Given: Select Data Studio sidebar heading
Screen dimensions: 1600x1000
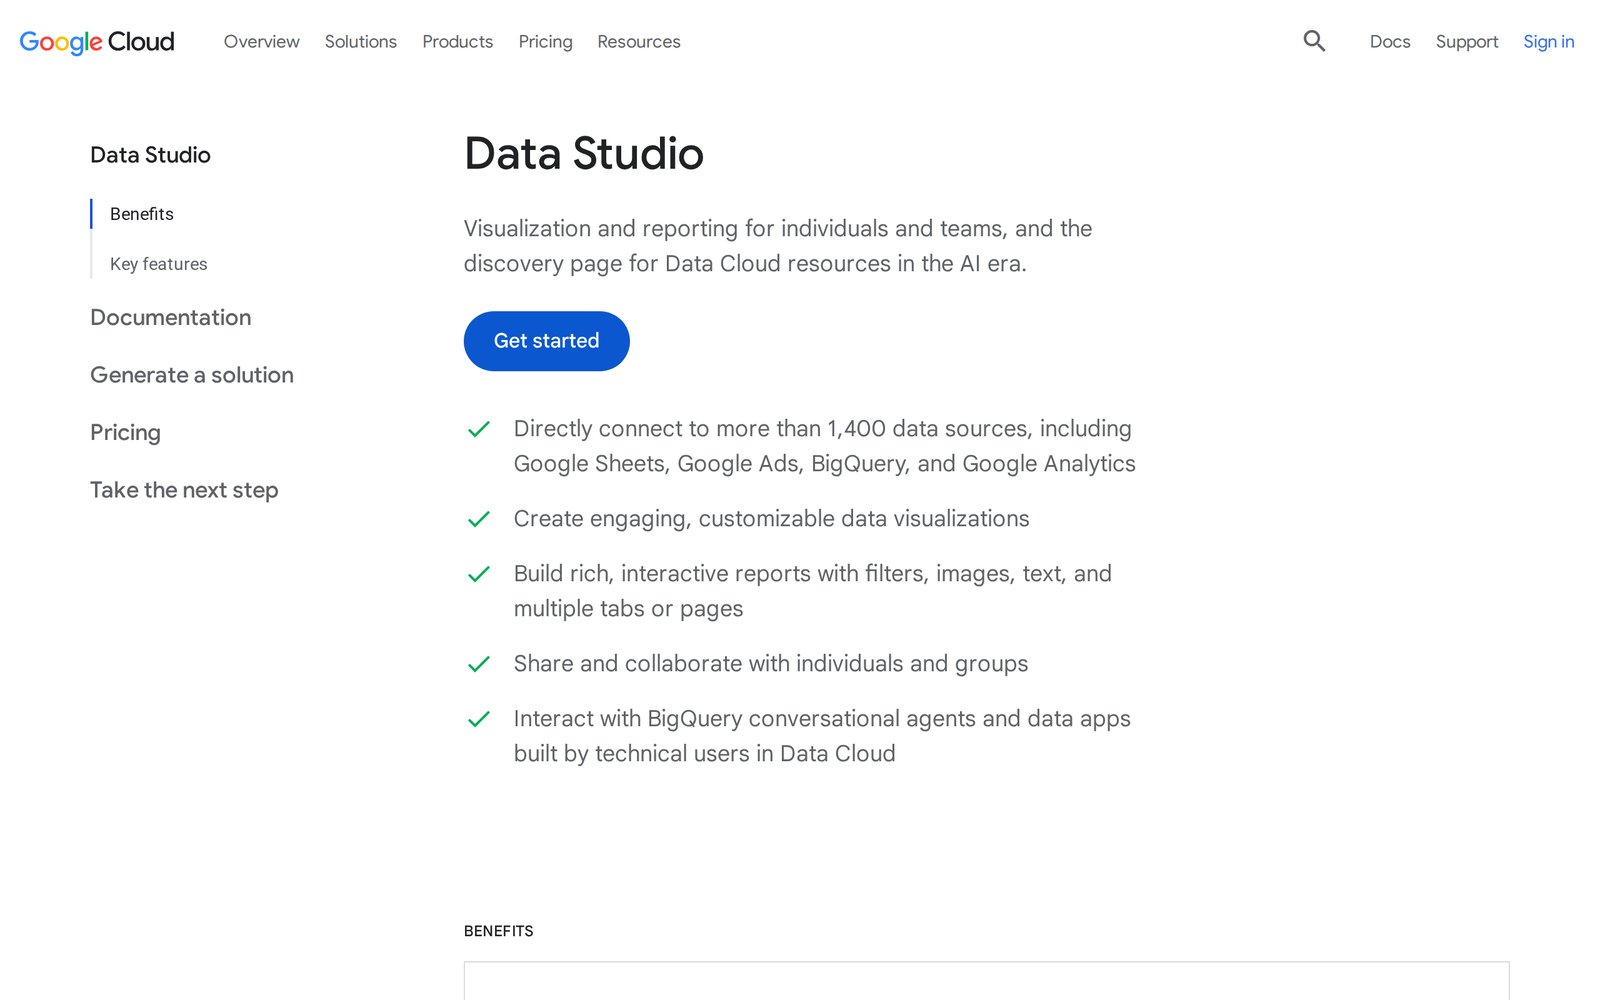Looking at the screenshot, I should click(150, 155).
